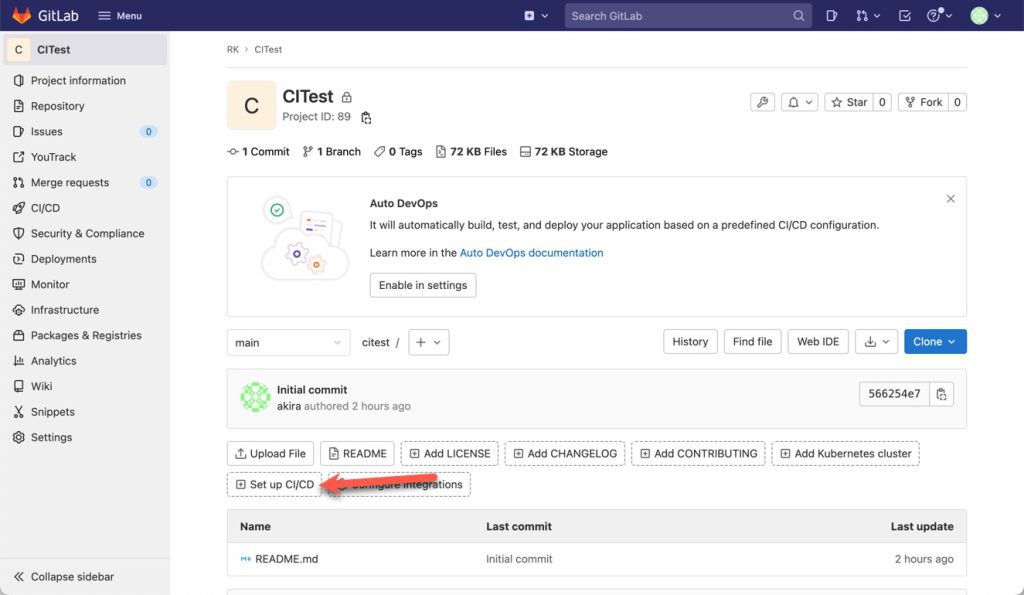The height and width of the screenshot is (595, 1024).
Task: Copy commit SHA to clipboard
Action: tap(941, 394)
